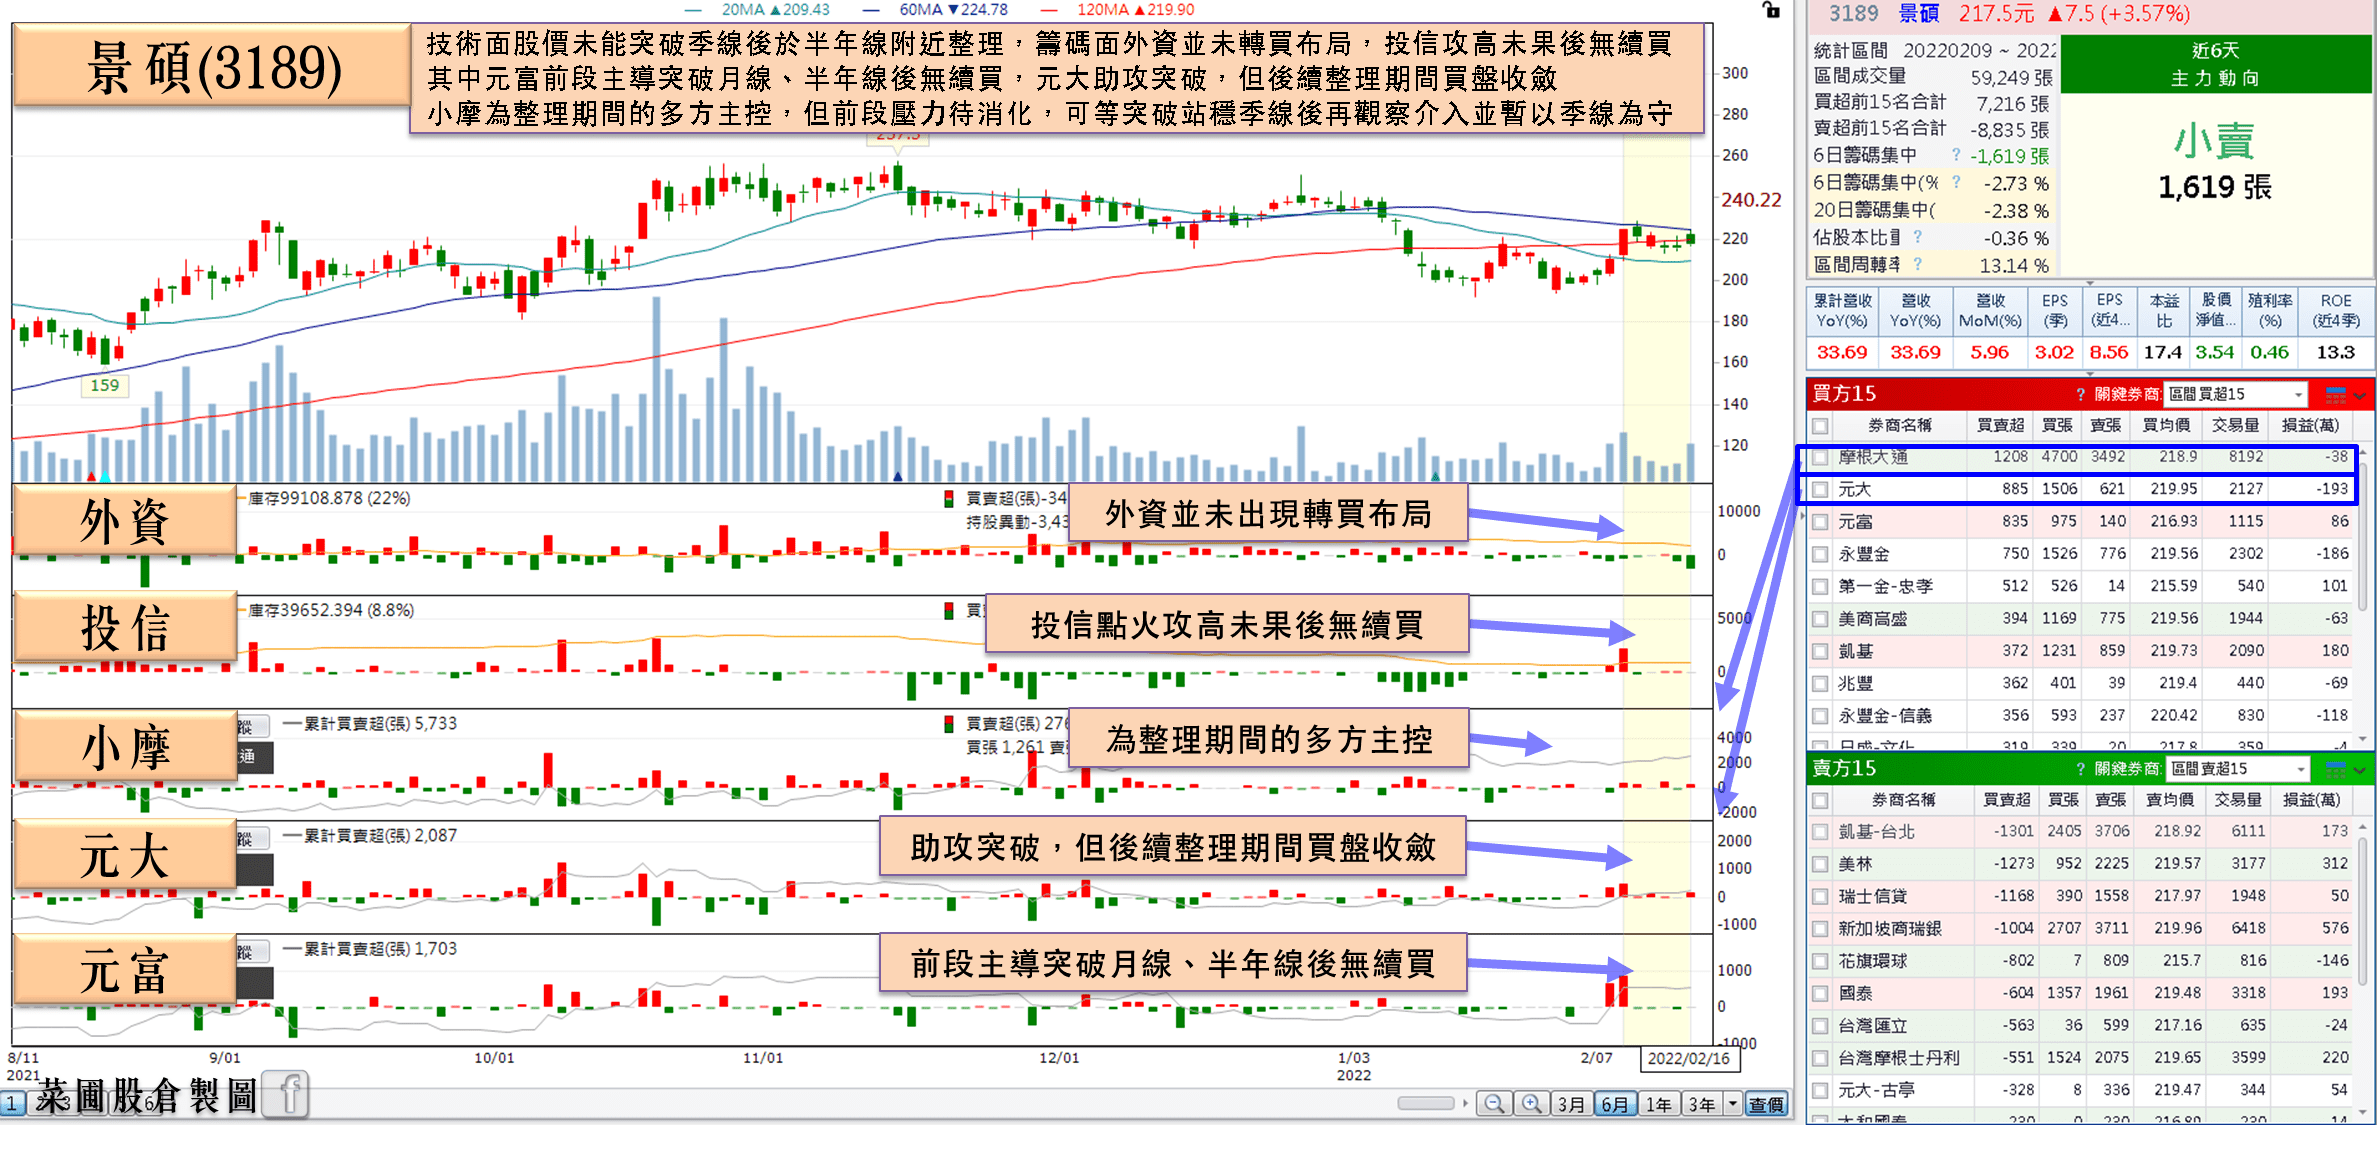2377x1149 pixels.
Task: Tick checkbox for 美商高盛 row
Action: coord(1820,619)
